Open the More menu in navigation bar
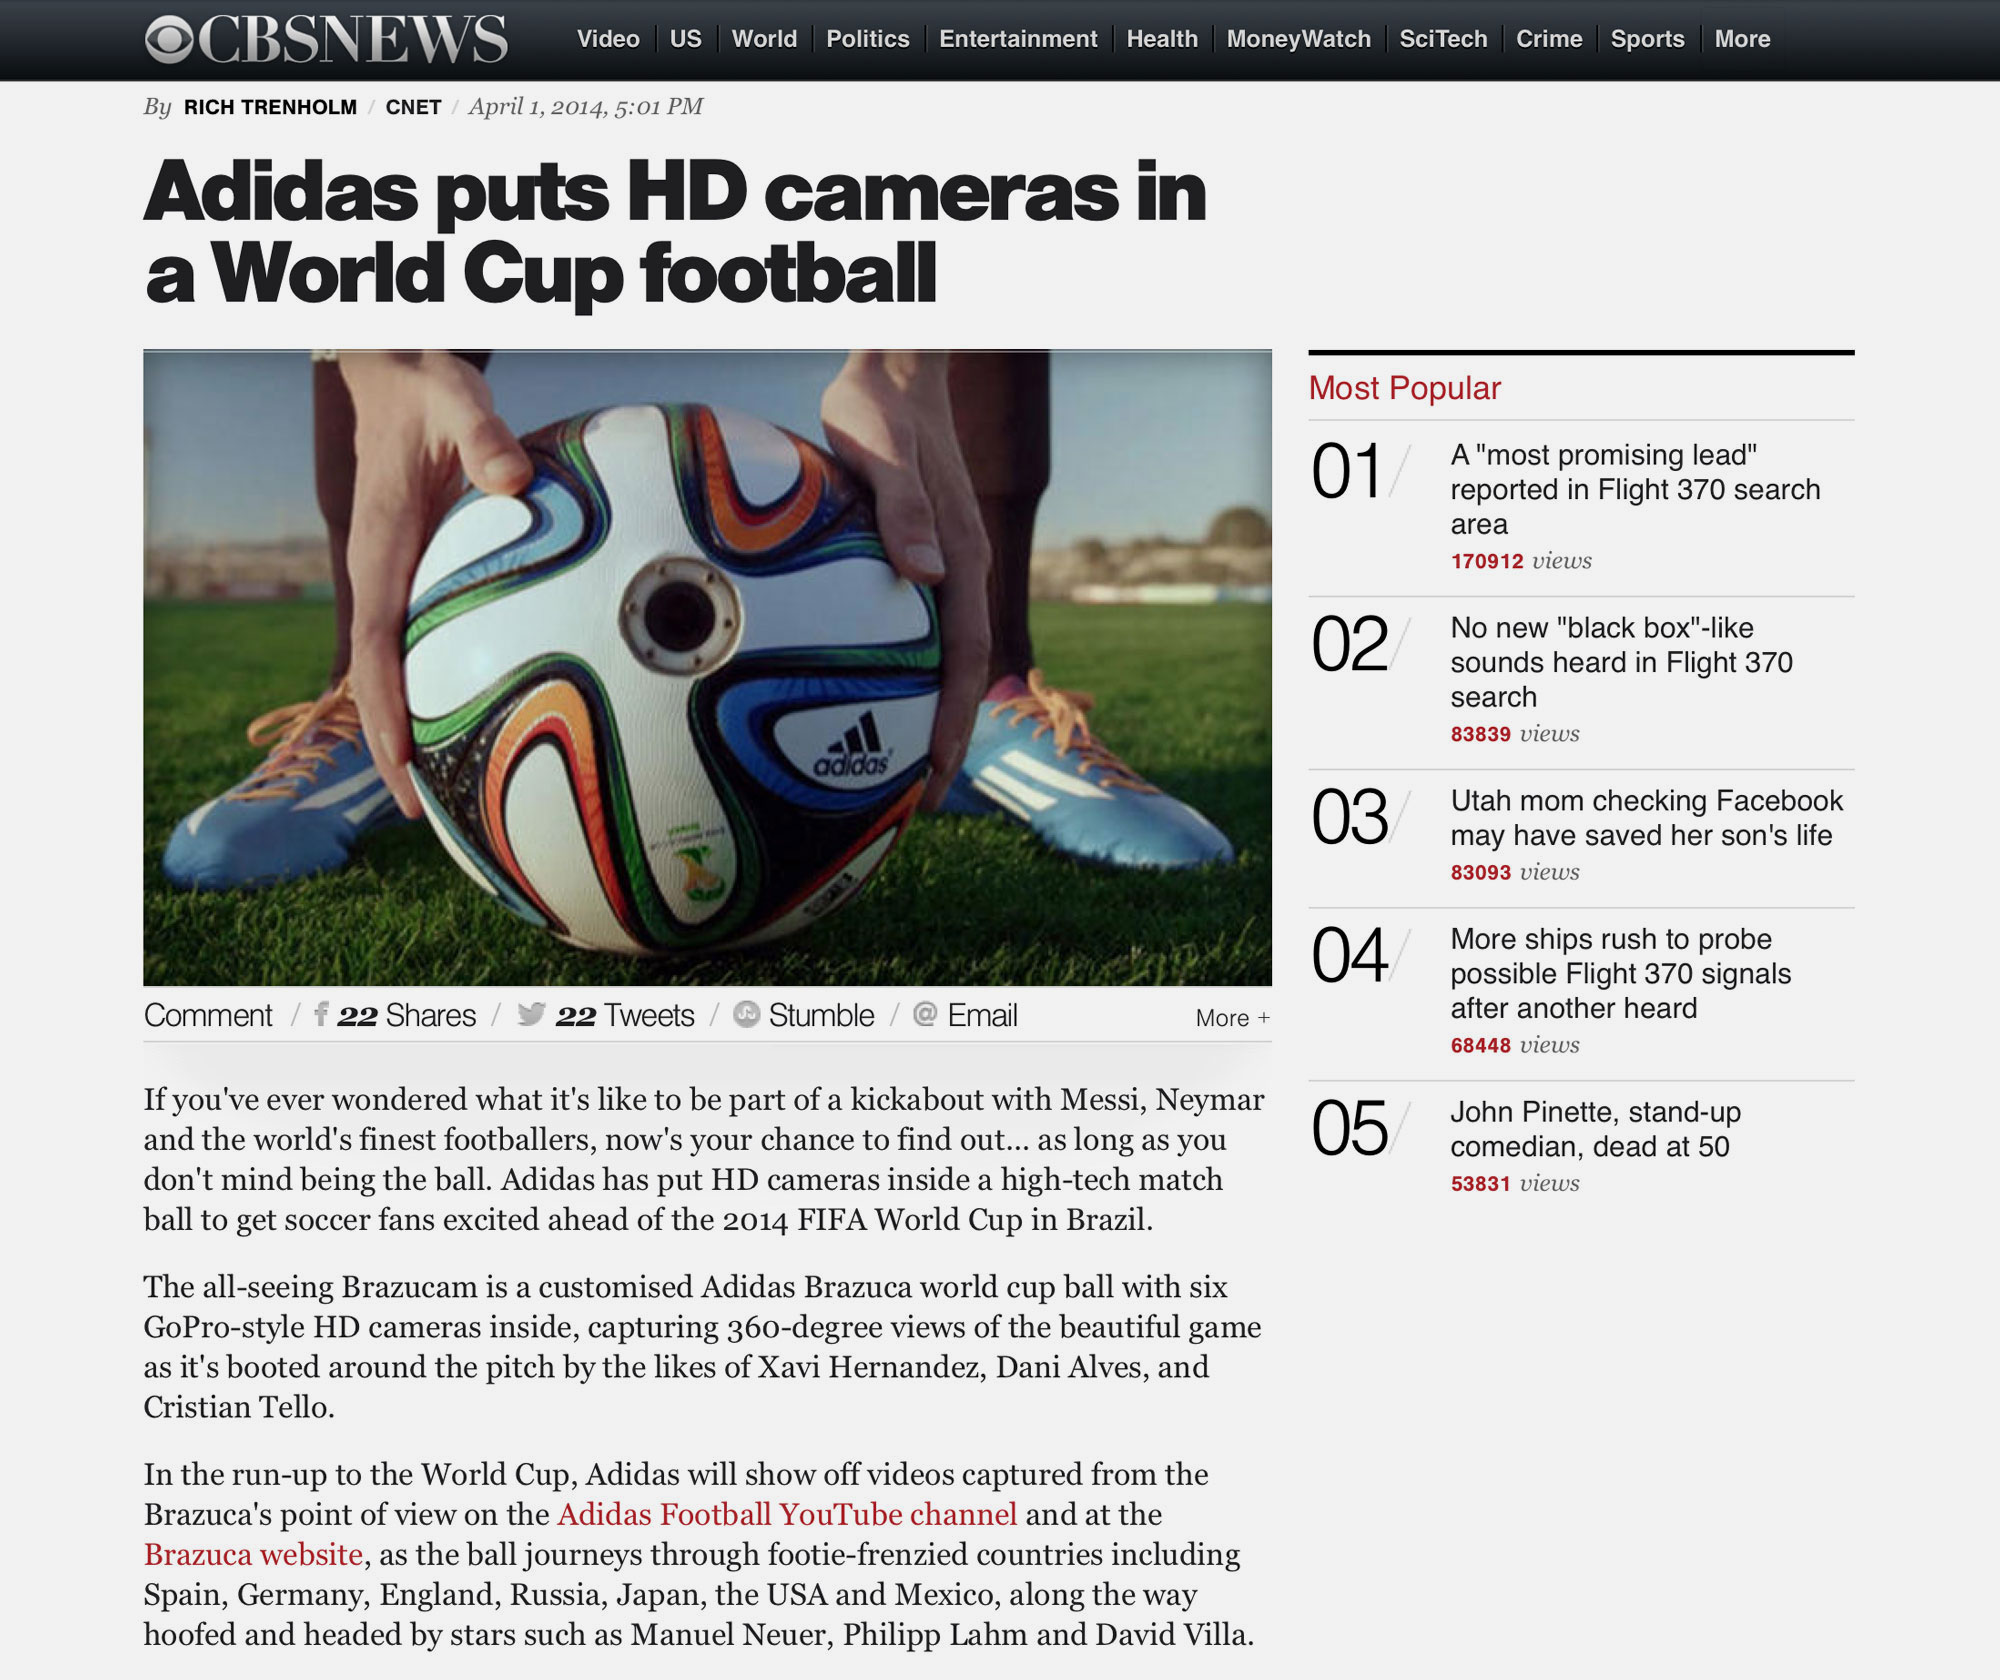The width and height of the screenshot is (2000, 1680). click(x=1742, y=39)
